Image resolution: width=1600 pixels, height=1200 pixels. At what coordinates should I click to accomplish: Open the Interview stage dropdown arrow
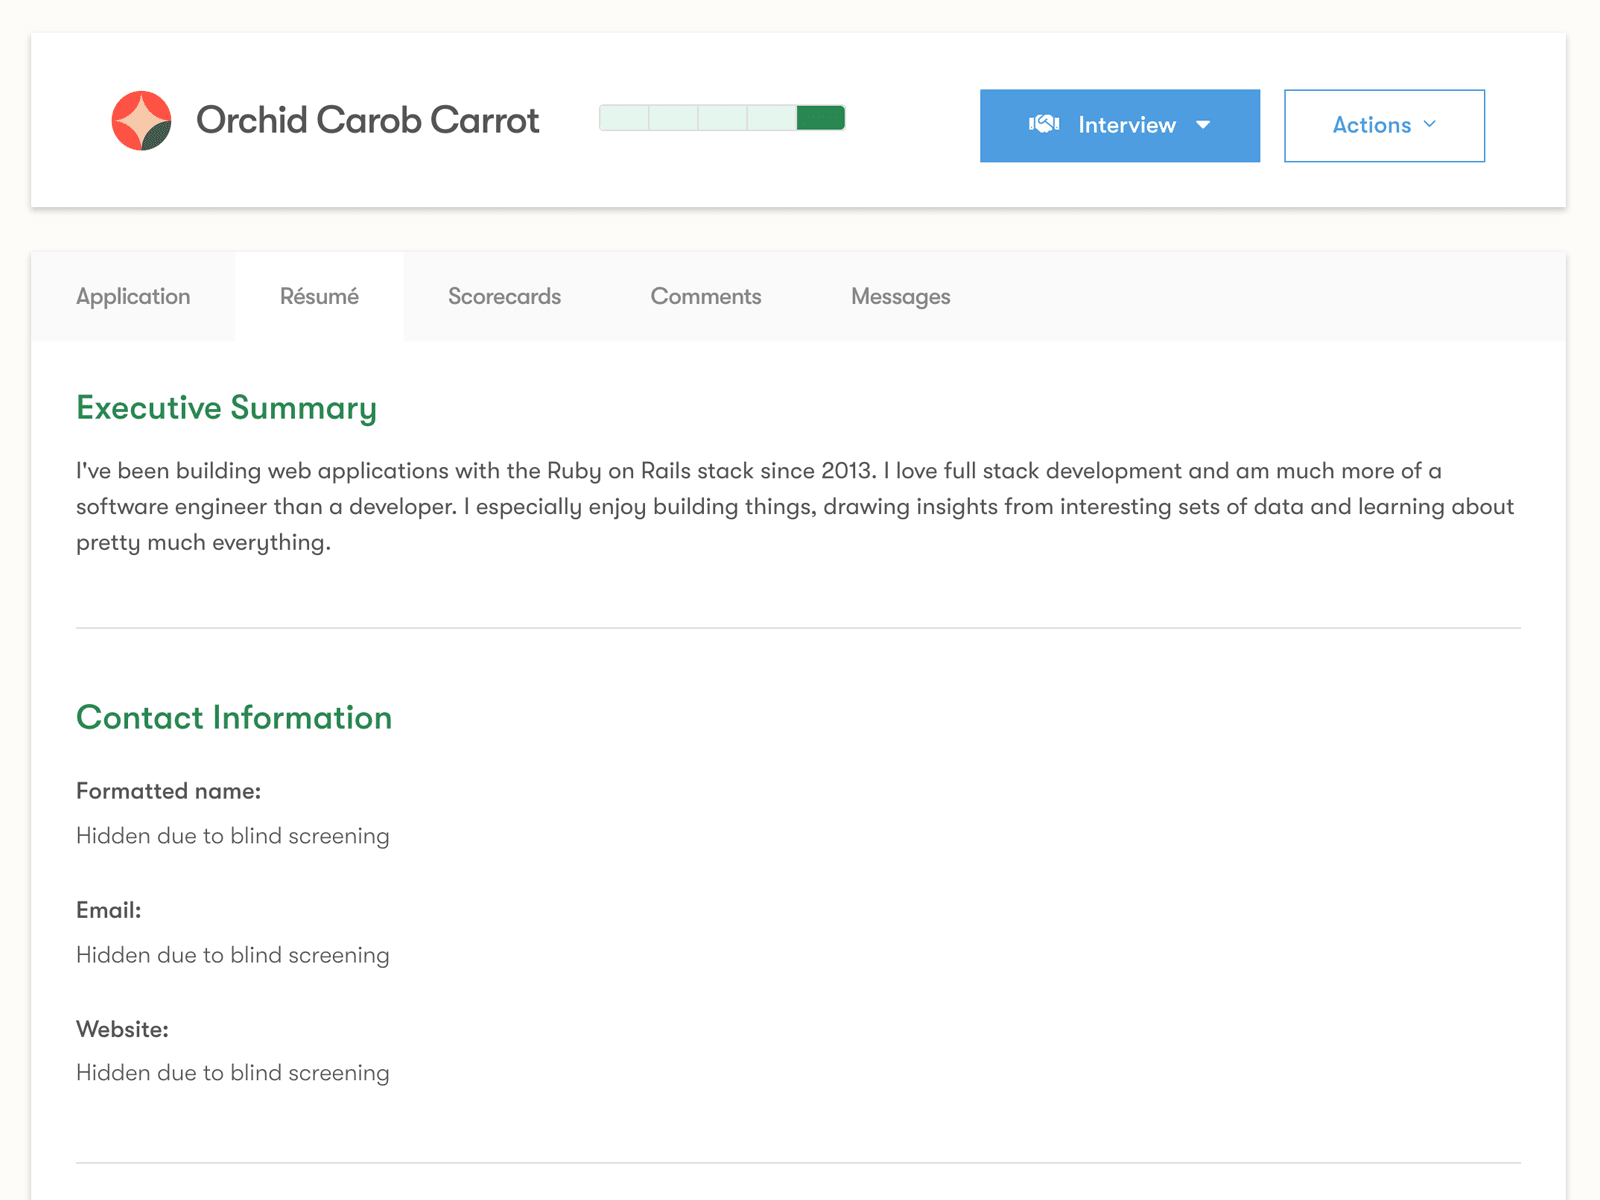[x=1203, y=125]
